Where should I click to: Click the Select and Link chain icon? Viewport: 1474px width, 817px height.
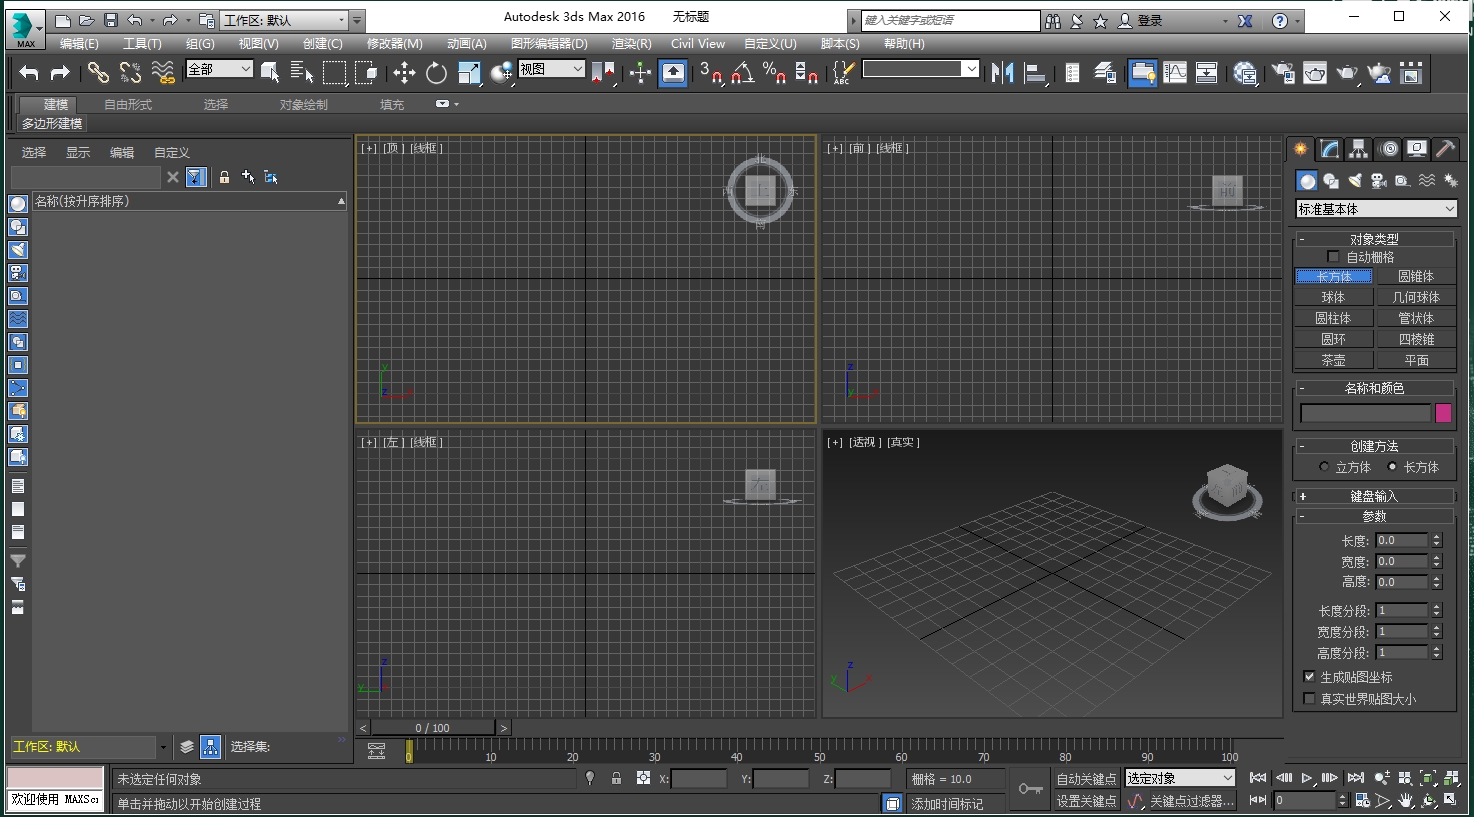[x=98, y=72]
